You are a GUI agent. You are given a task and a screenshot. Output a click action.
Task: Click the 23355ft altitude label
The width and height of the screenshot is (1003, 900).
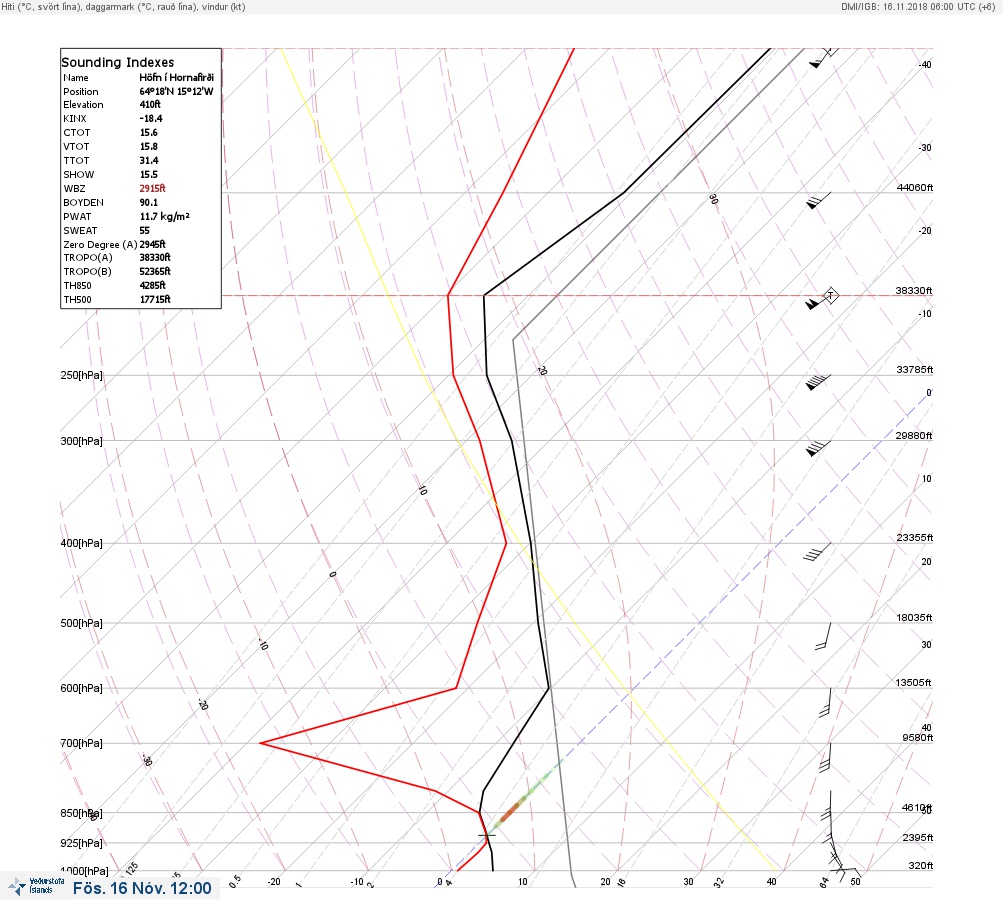[x=915, y=537]
